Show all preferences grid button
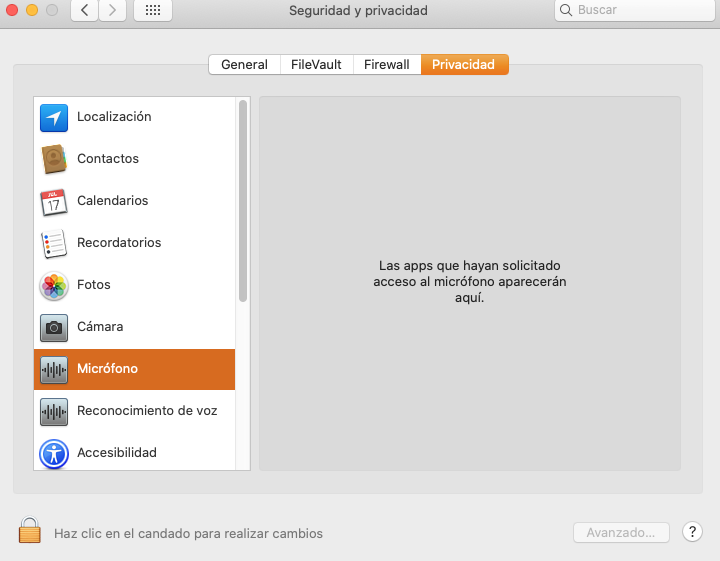The width and height of the screenshot is (720, 561). click(x=153, y=10)
